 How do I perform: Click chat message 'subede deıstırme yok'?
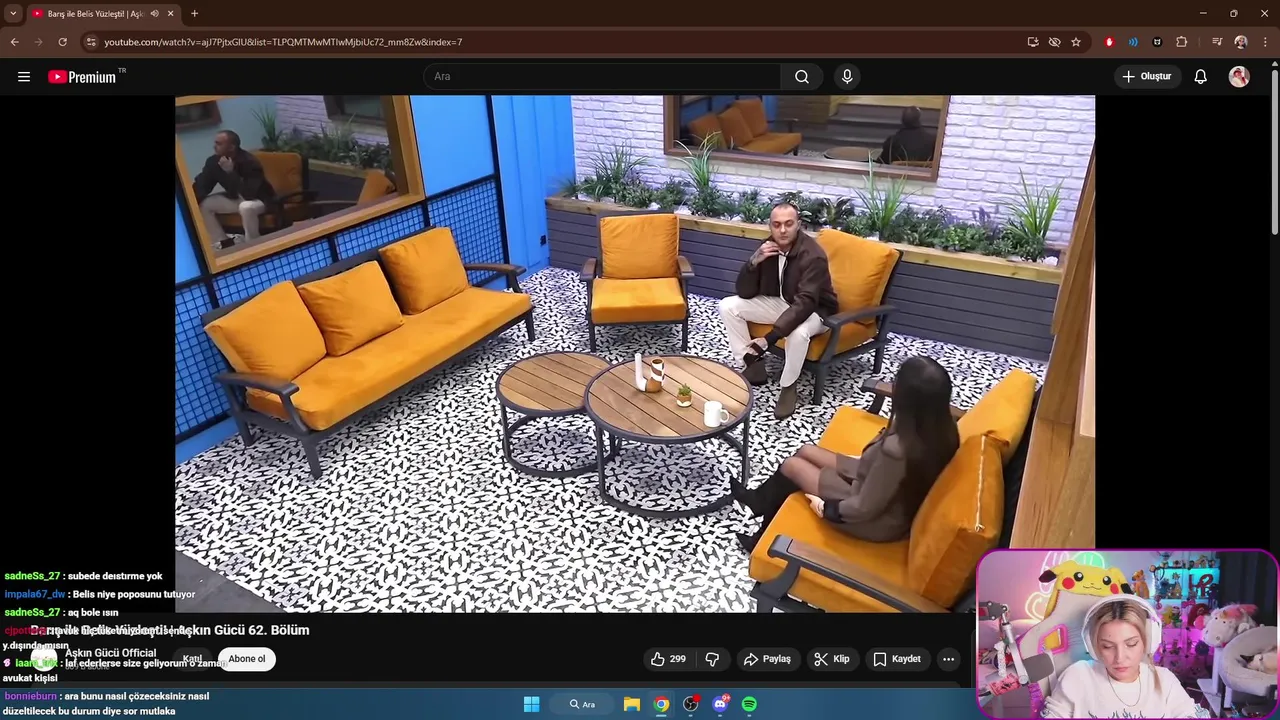115,576
